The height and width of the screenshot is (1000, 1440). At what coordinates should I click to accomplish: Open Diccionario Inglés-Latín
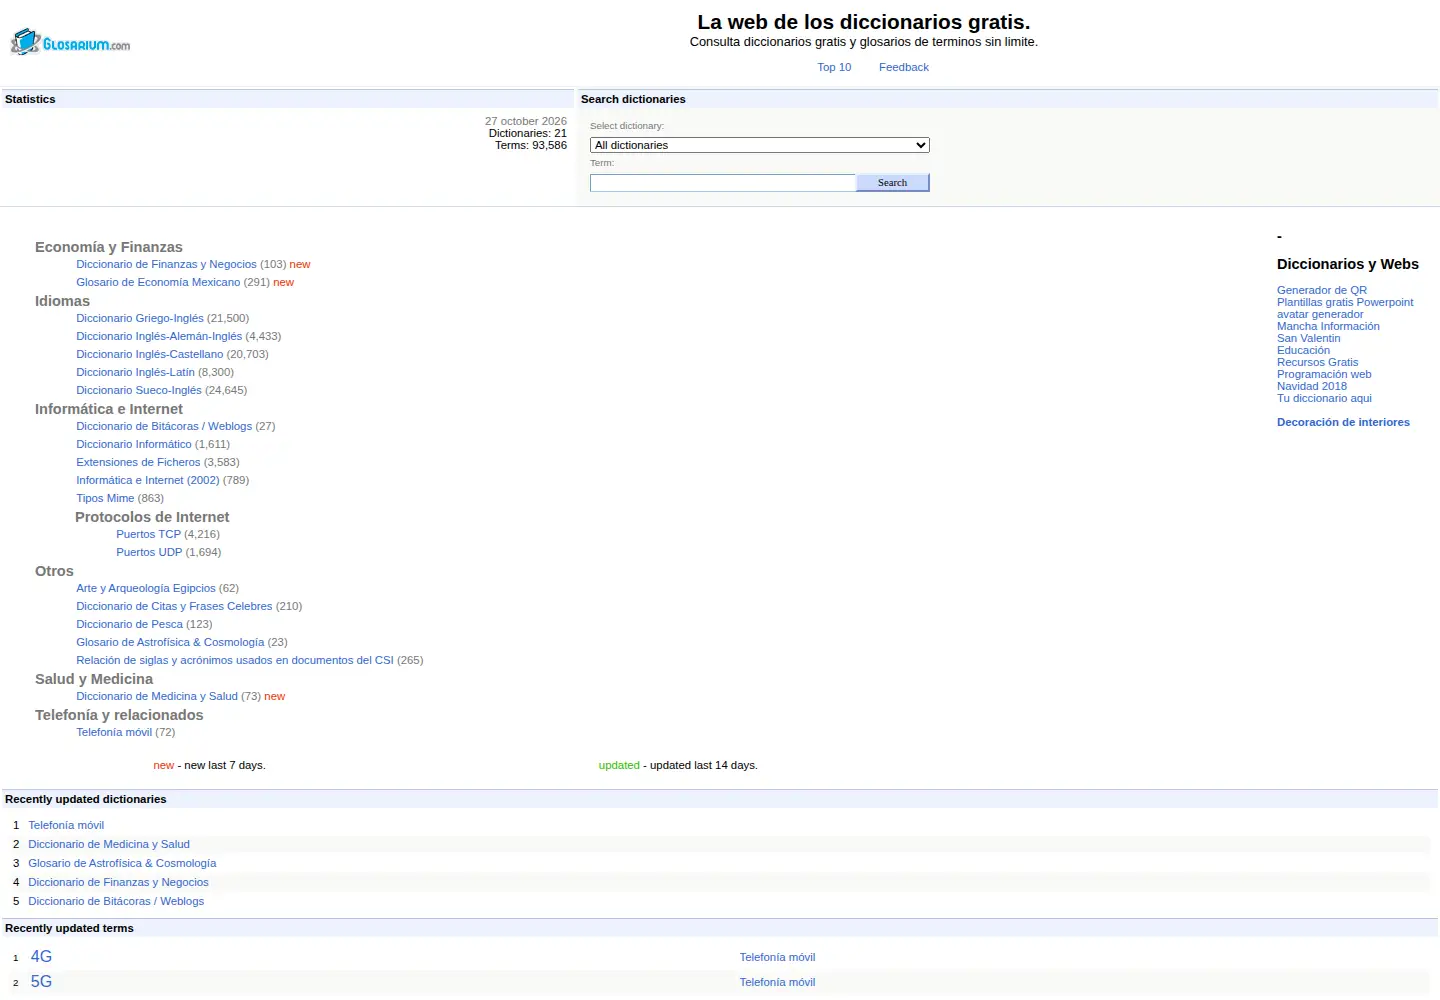click(135, 372)
